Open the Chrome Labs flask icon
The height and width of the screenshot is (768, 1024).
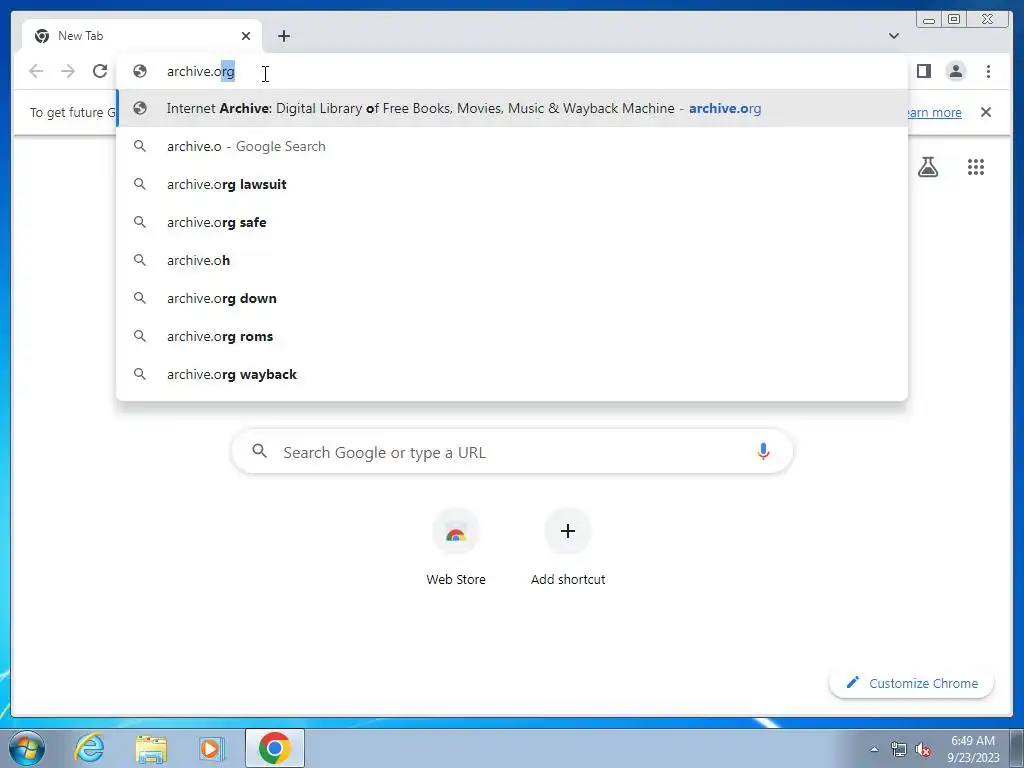coord(928,167)
